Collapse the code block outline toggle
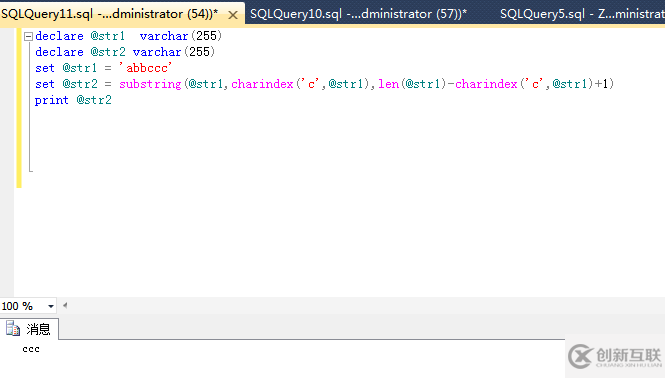 [x=28, y=36]
